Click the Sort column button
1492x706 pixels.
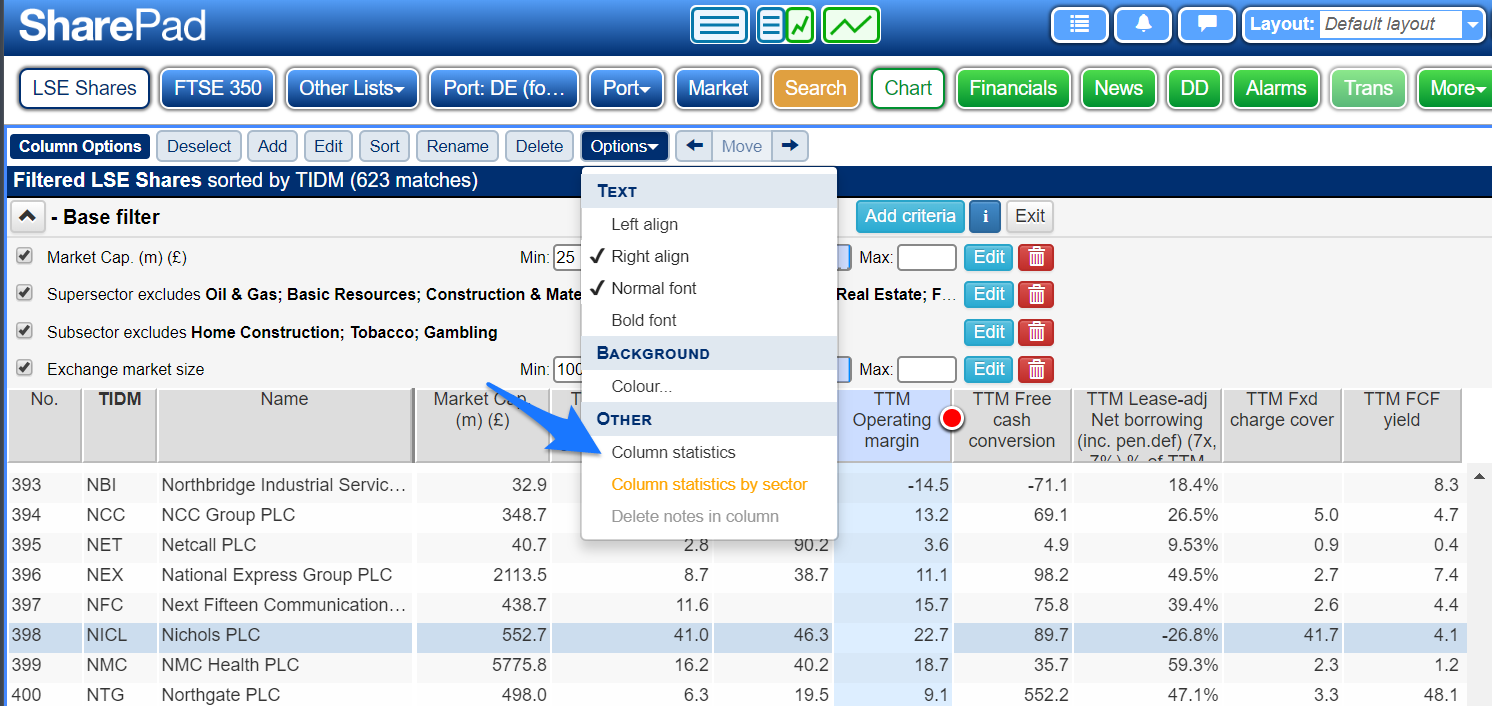coord(385,146)
